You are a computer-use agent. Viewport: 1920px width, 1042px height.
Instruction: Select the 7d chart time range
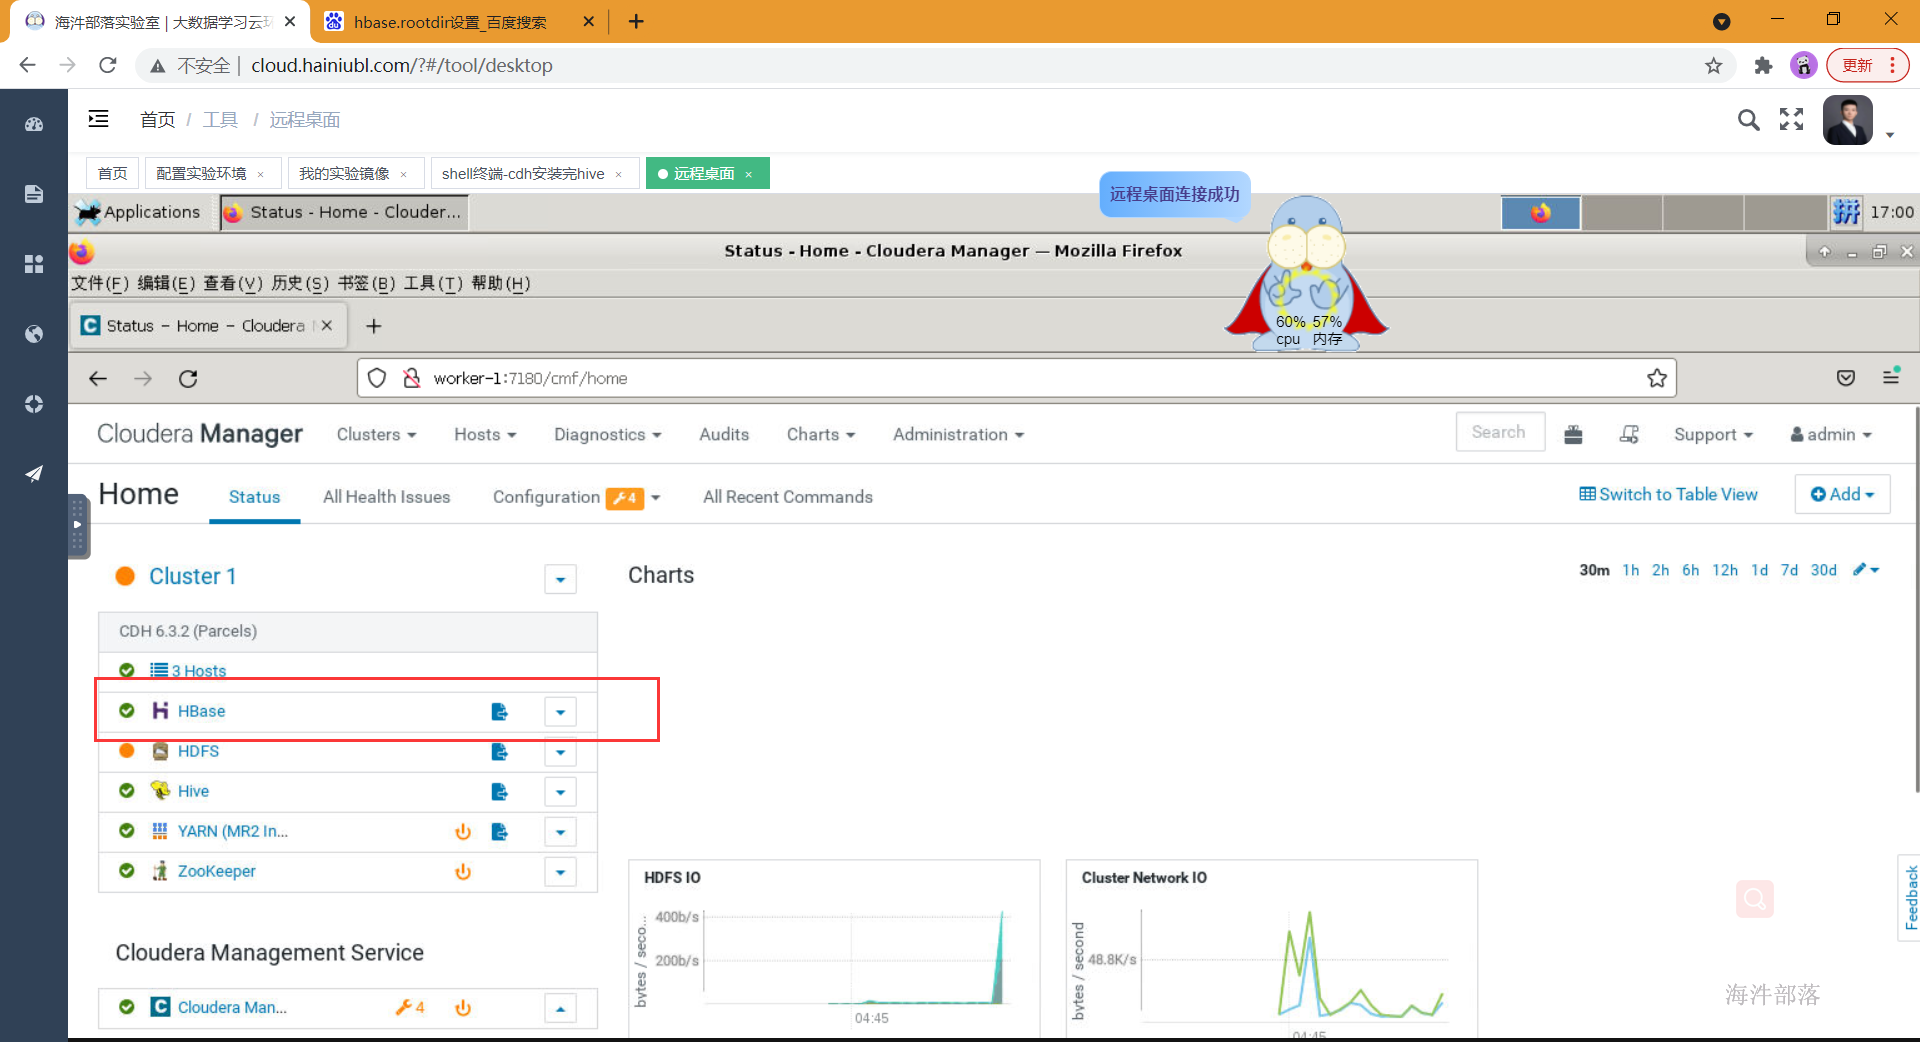pyautogui.click(x=1789, y=570)
